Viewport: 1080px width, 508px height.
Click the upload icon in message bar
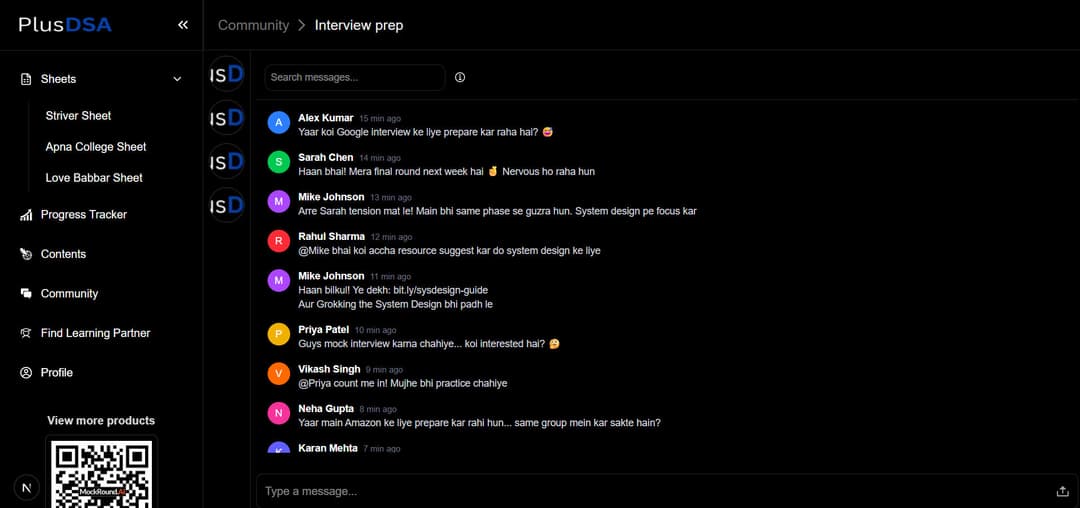1062,491
